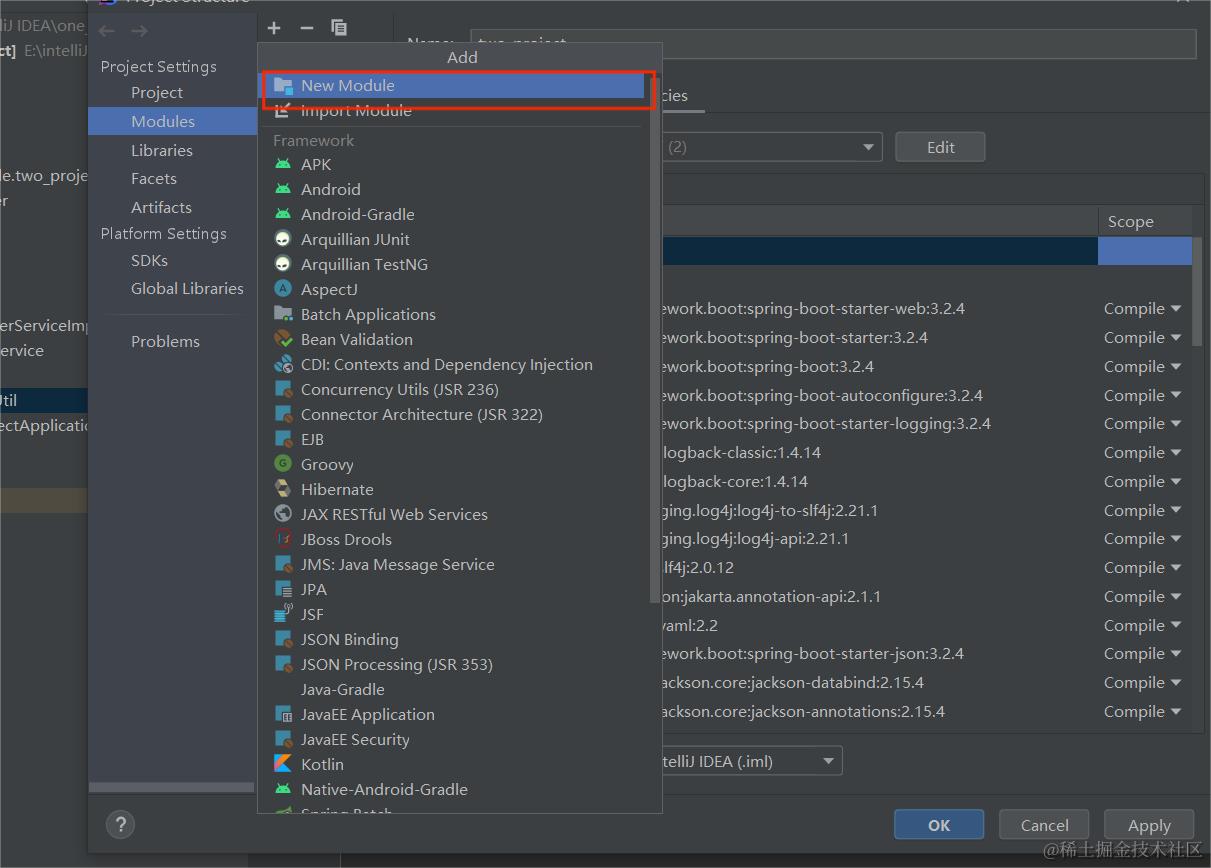
Task: Click the settings sidebar horizontal scrollbar
Action: [171, 788]
